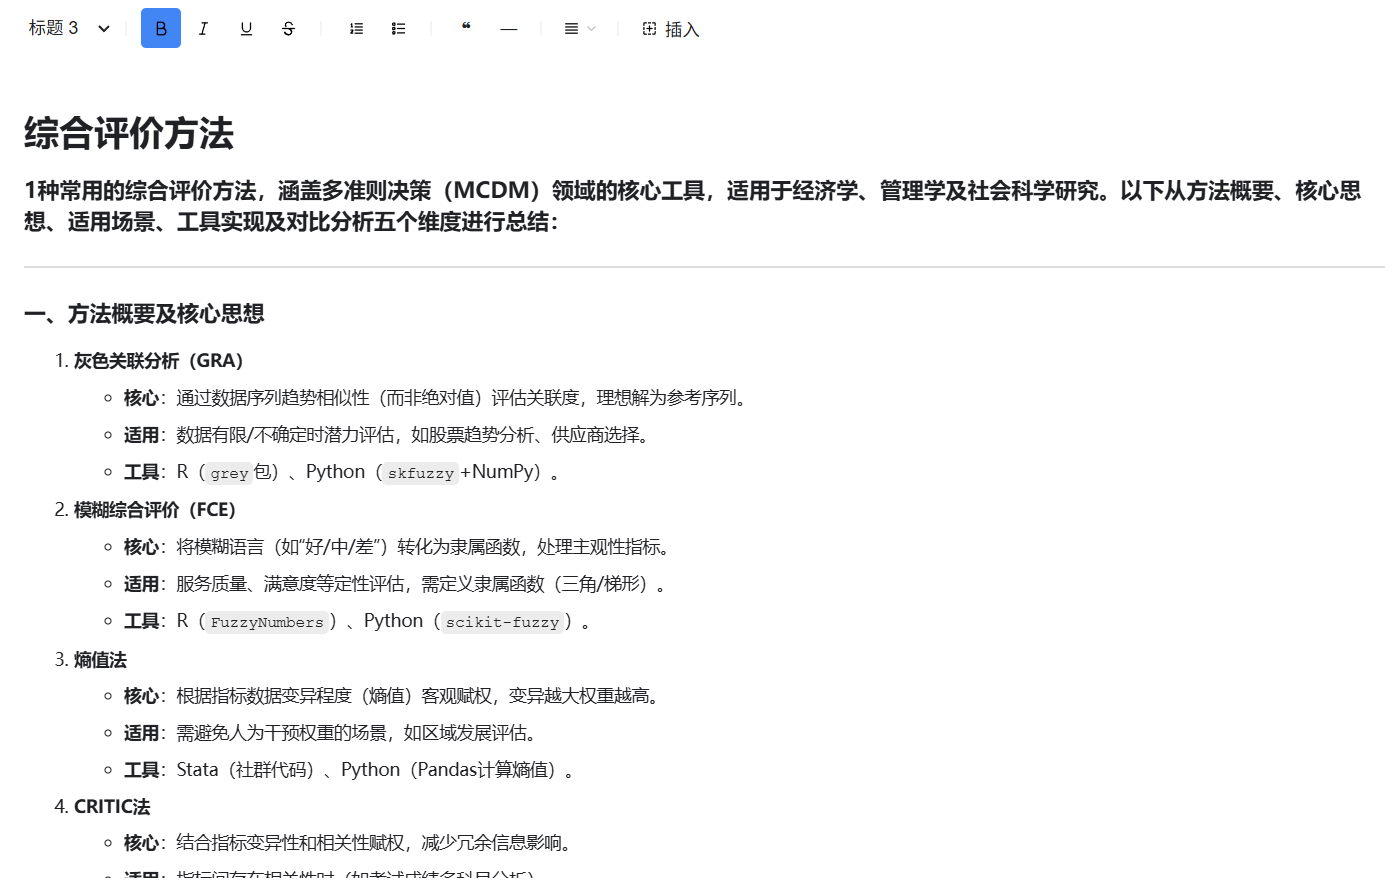The image size is (1397, 881).
Task: Click the inline code 'skfuzzy'
Action: (x=421, y=473)
